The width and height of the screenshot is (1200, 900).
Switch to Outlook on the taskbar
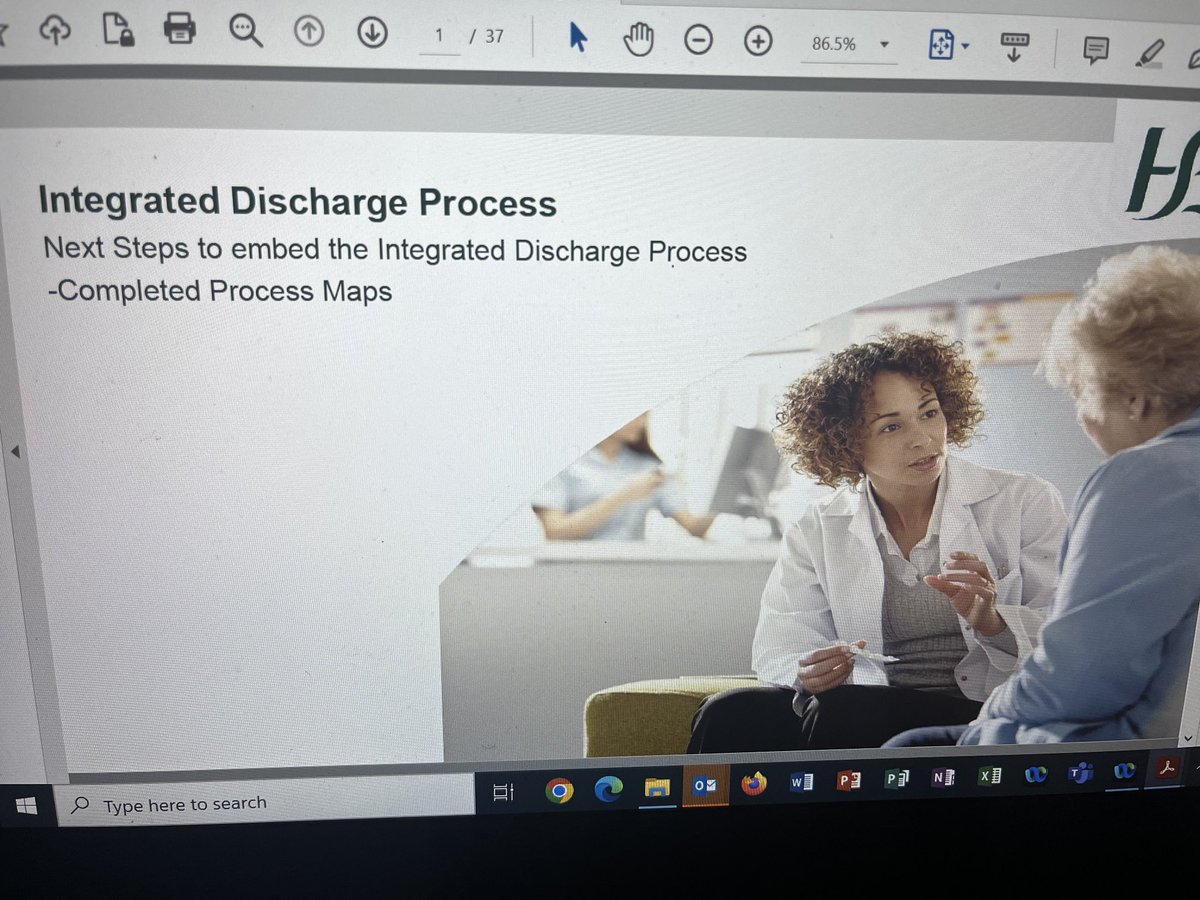pyautogui.click(x=705, y=787)
